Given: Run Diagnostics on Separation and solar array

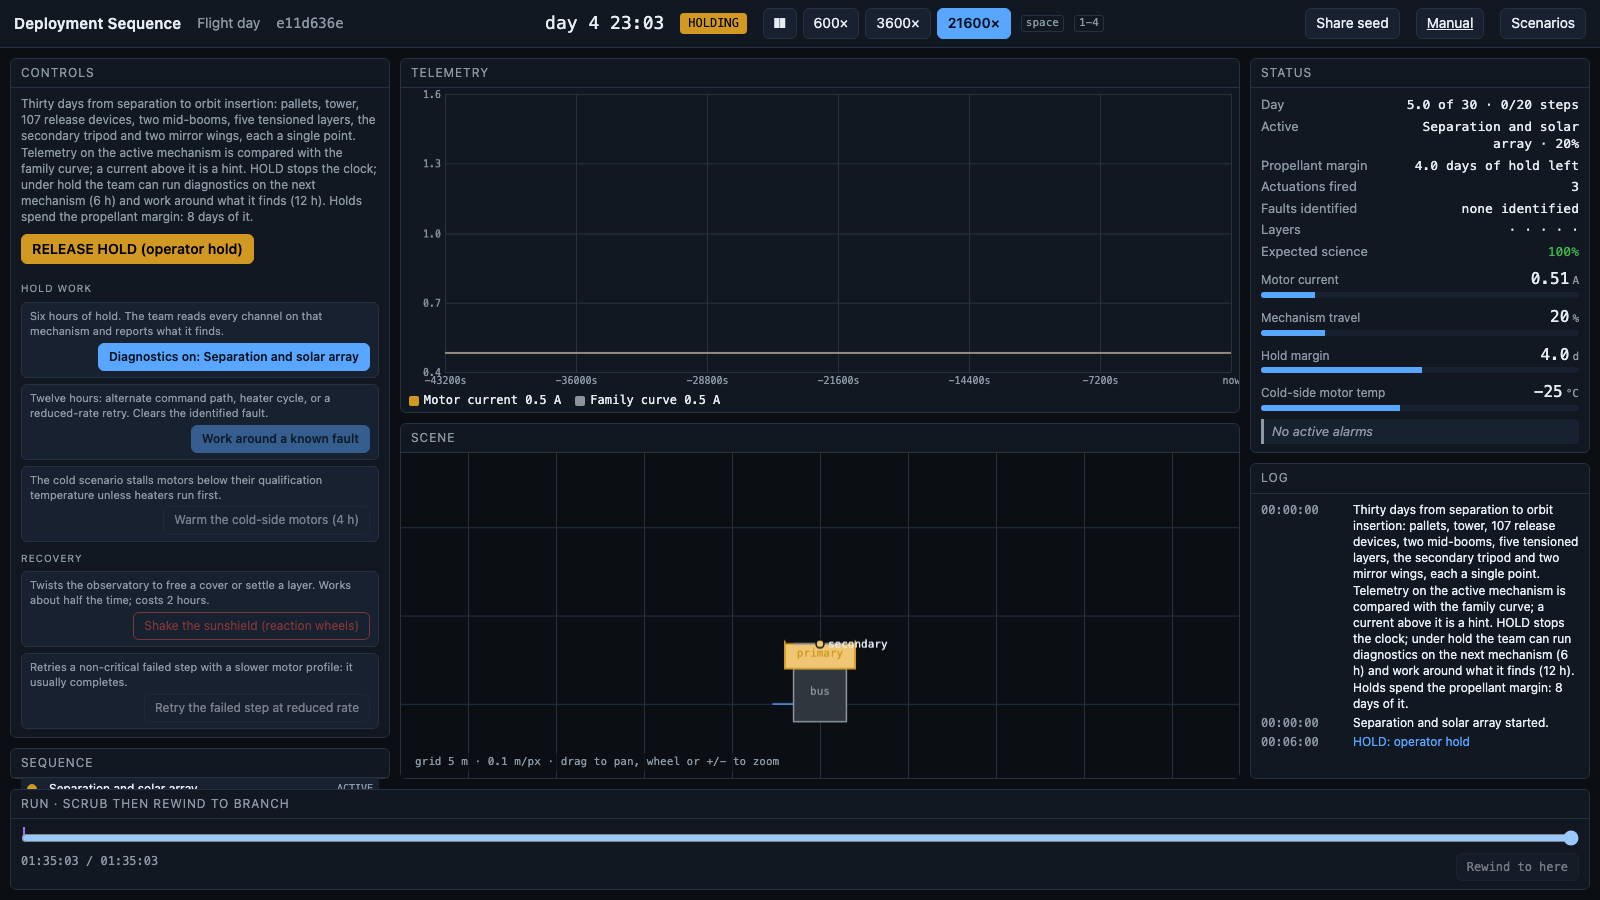Looking at the screenshot, I should click(234, 357).
